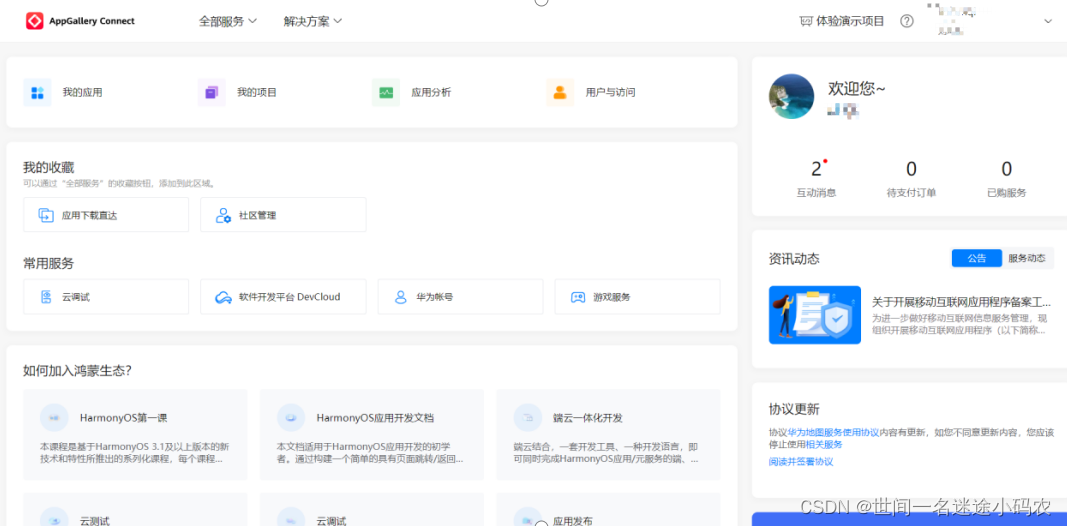The image size is (1067, 526).
Task: Click the 游戏服务 gamepad icon
Action: pos(578,297)
